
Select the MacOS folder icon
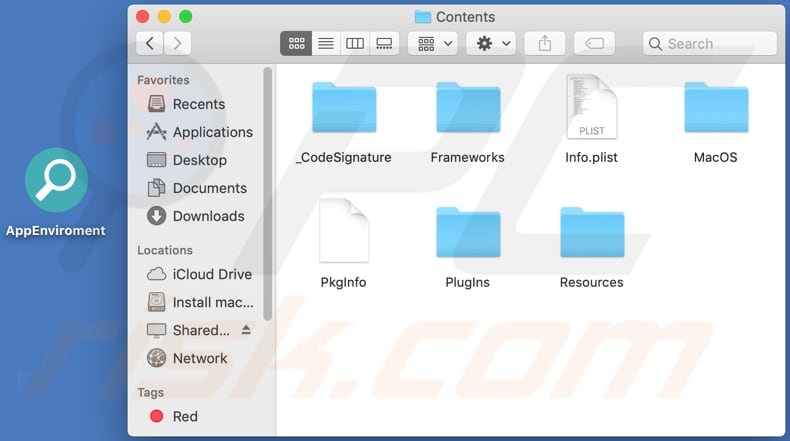pyautogui.click(x=716, y=107)
